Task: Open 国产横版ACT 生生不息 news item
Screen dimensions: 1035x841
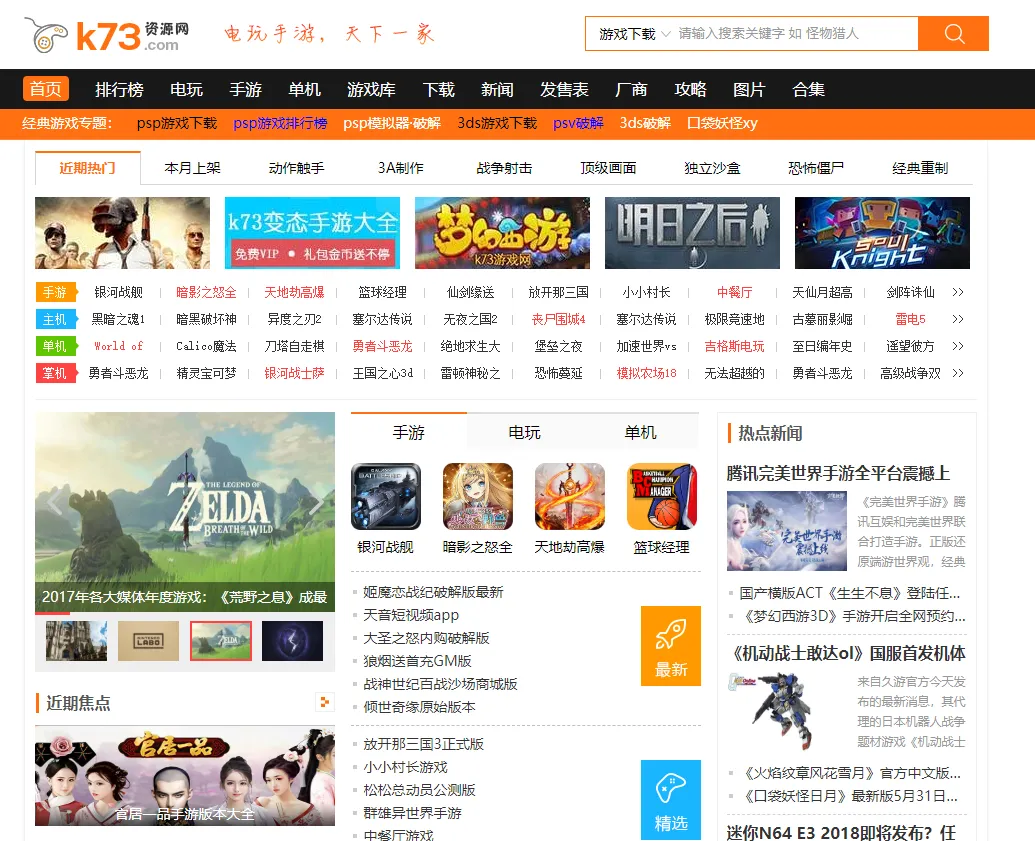Action: tap(850, 593)
